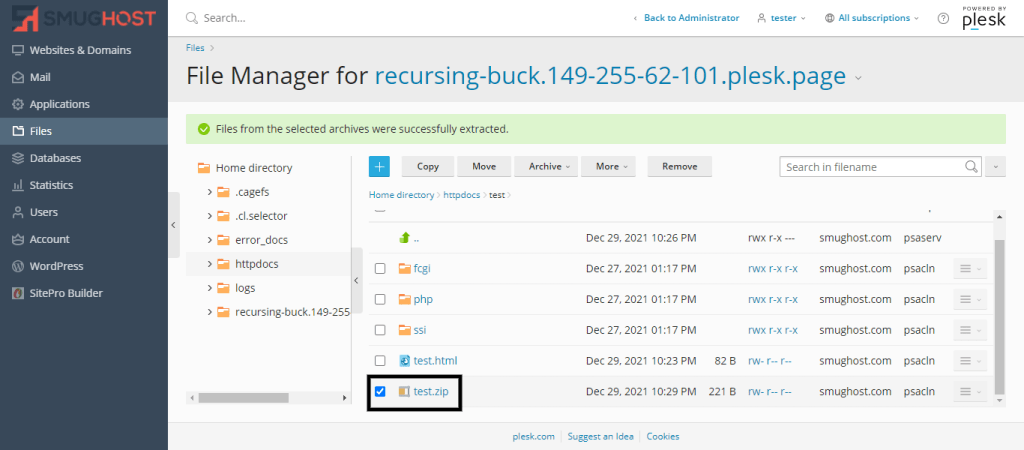This screenshot has height=450, width=1024.
Task: Click the Users person icon
Action: click(18, 212)
